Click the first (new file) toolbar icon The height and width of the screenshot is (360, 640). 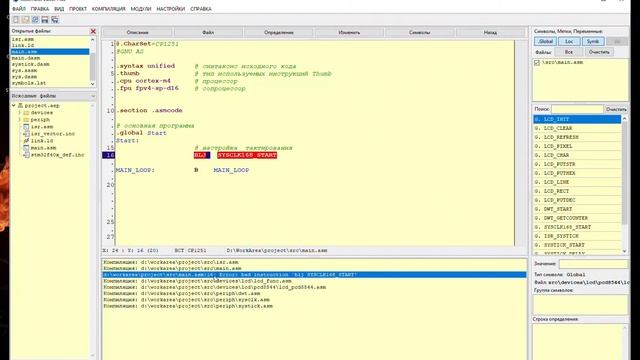[x=16, y=20]
